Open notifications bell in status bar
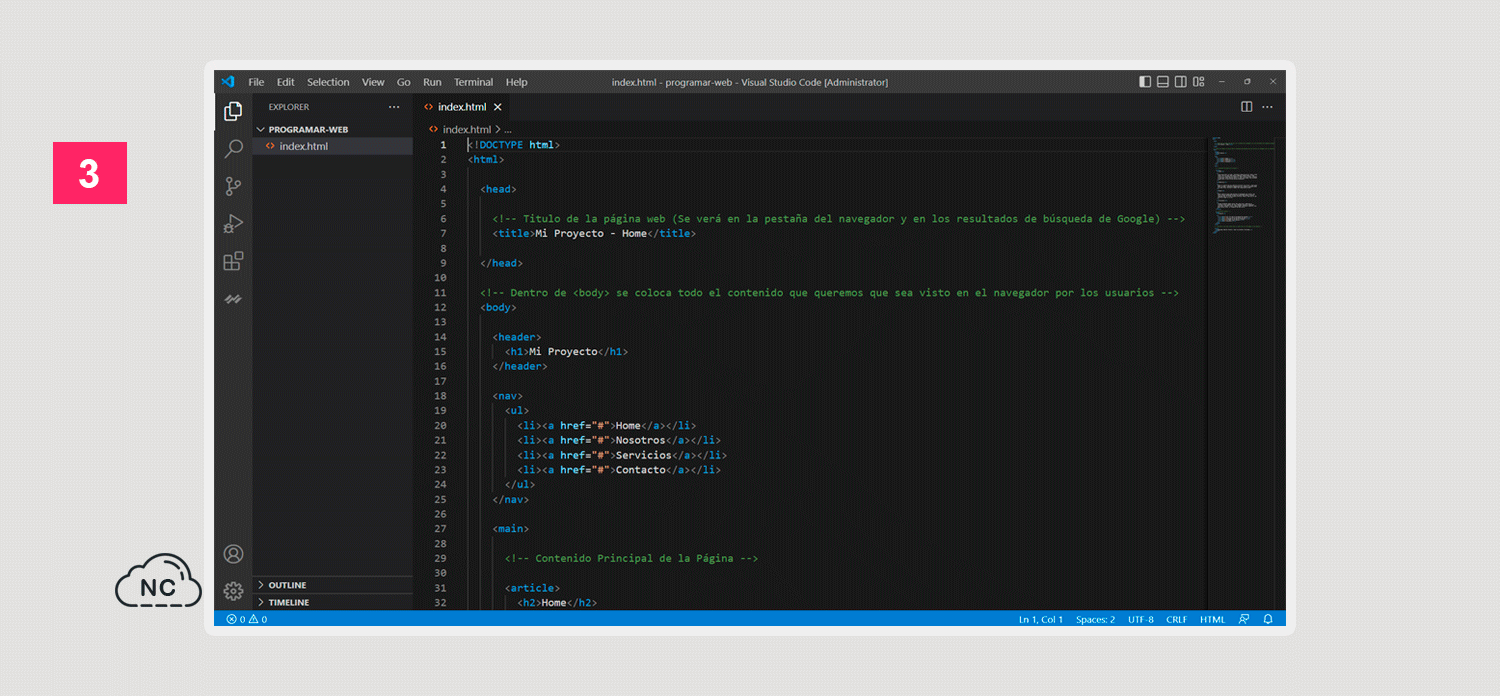The image size is (1500, 696). coord(1268,619)
